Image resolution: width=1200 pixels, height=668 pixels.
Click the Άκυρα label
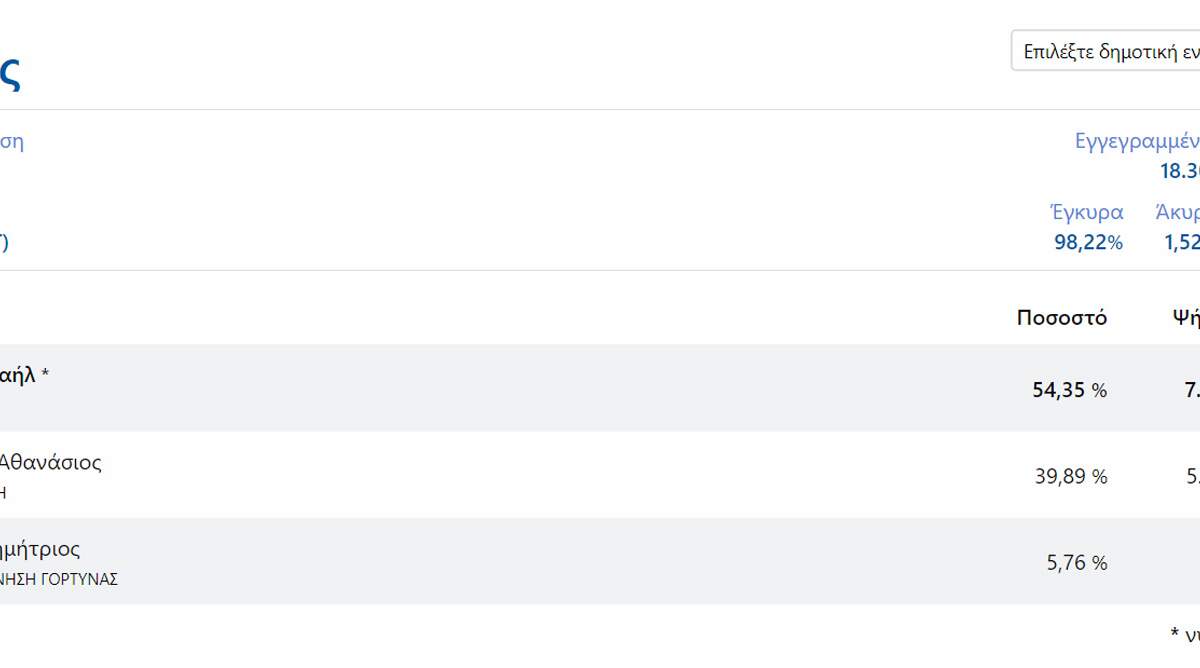[x=1177, y=212]
